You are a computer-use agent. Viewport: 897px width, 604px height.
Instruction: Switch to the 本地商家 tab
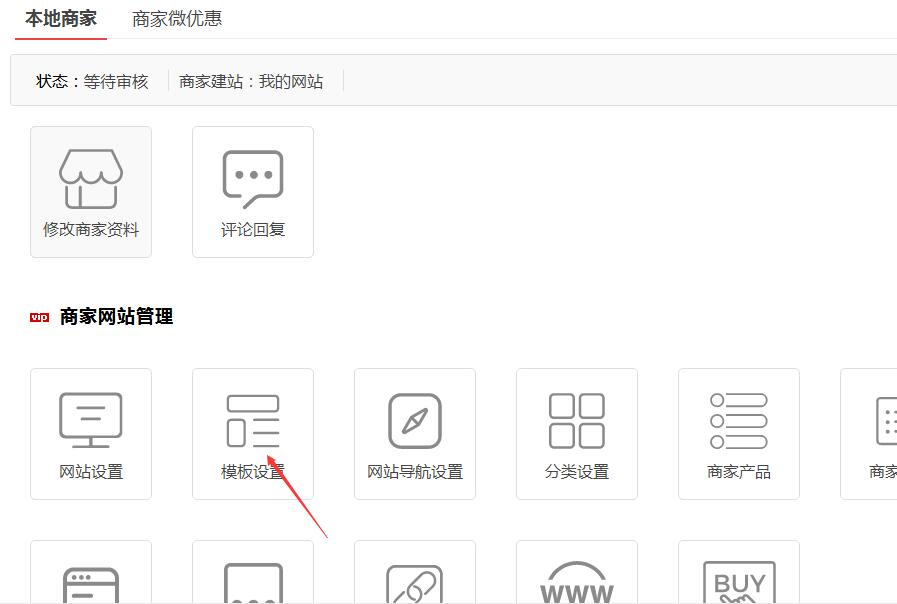(61, 18)
